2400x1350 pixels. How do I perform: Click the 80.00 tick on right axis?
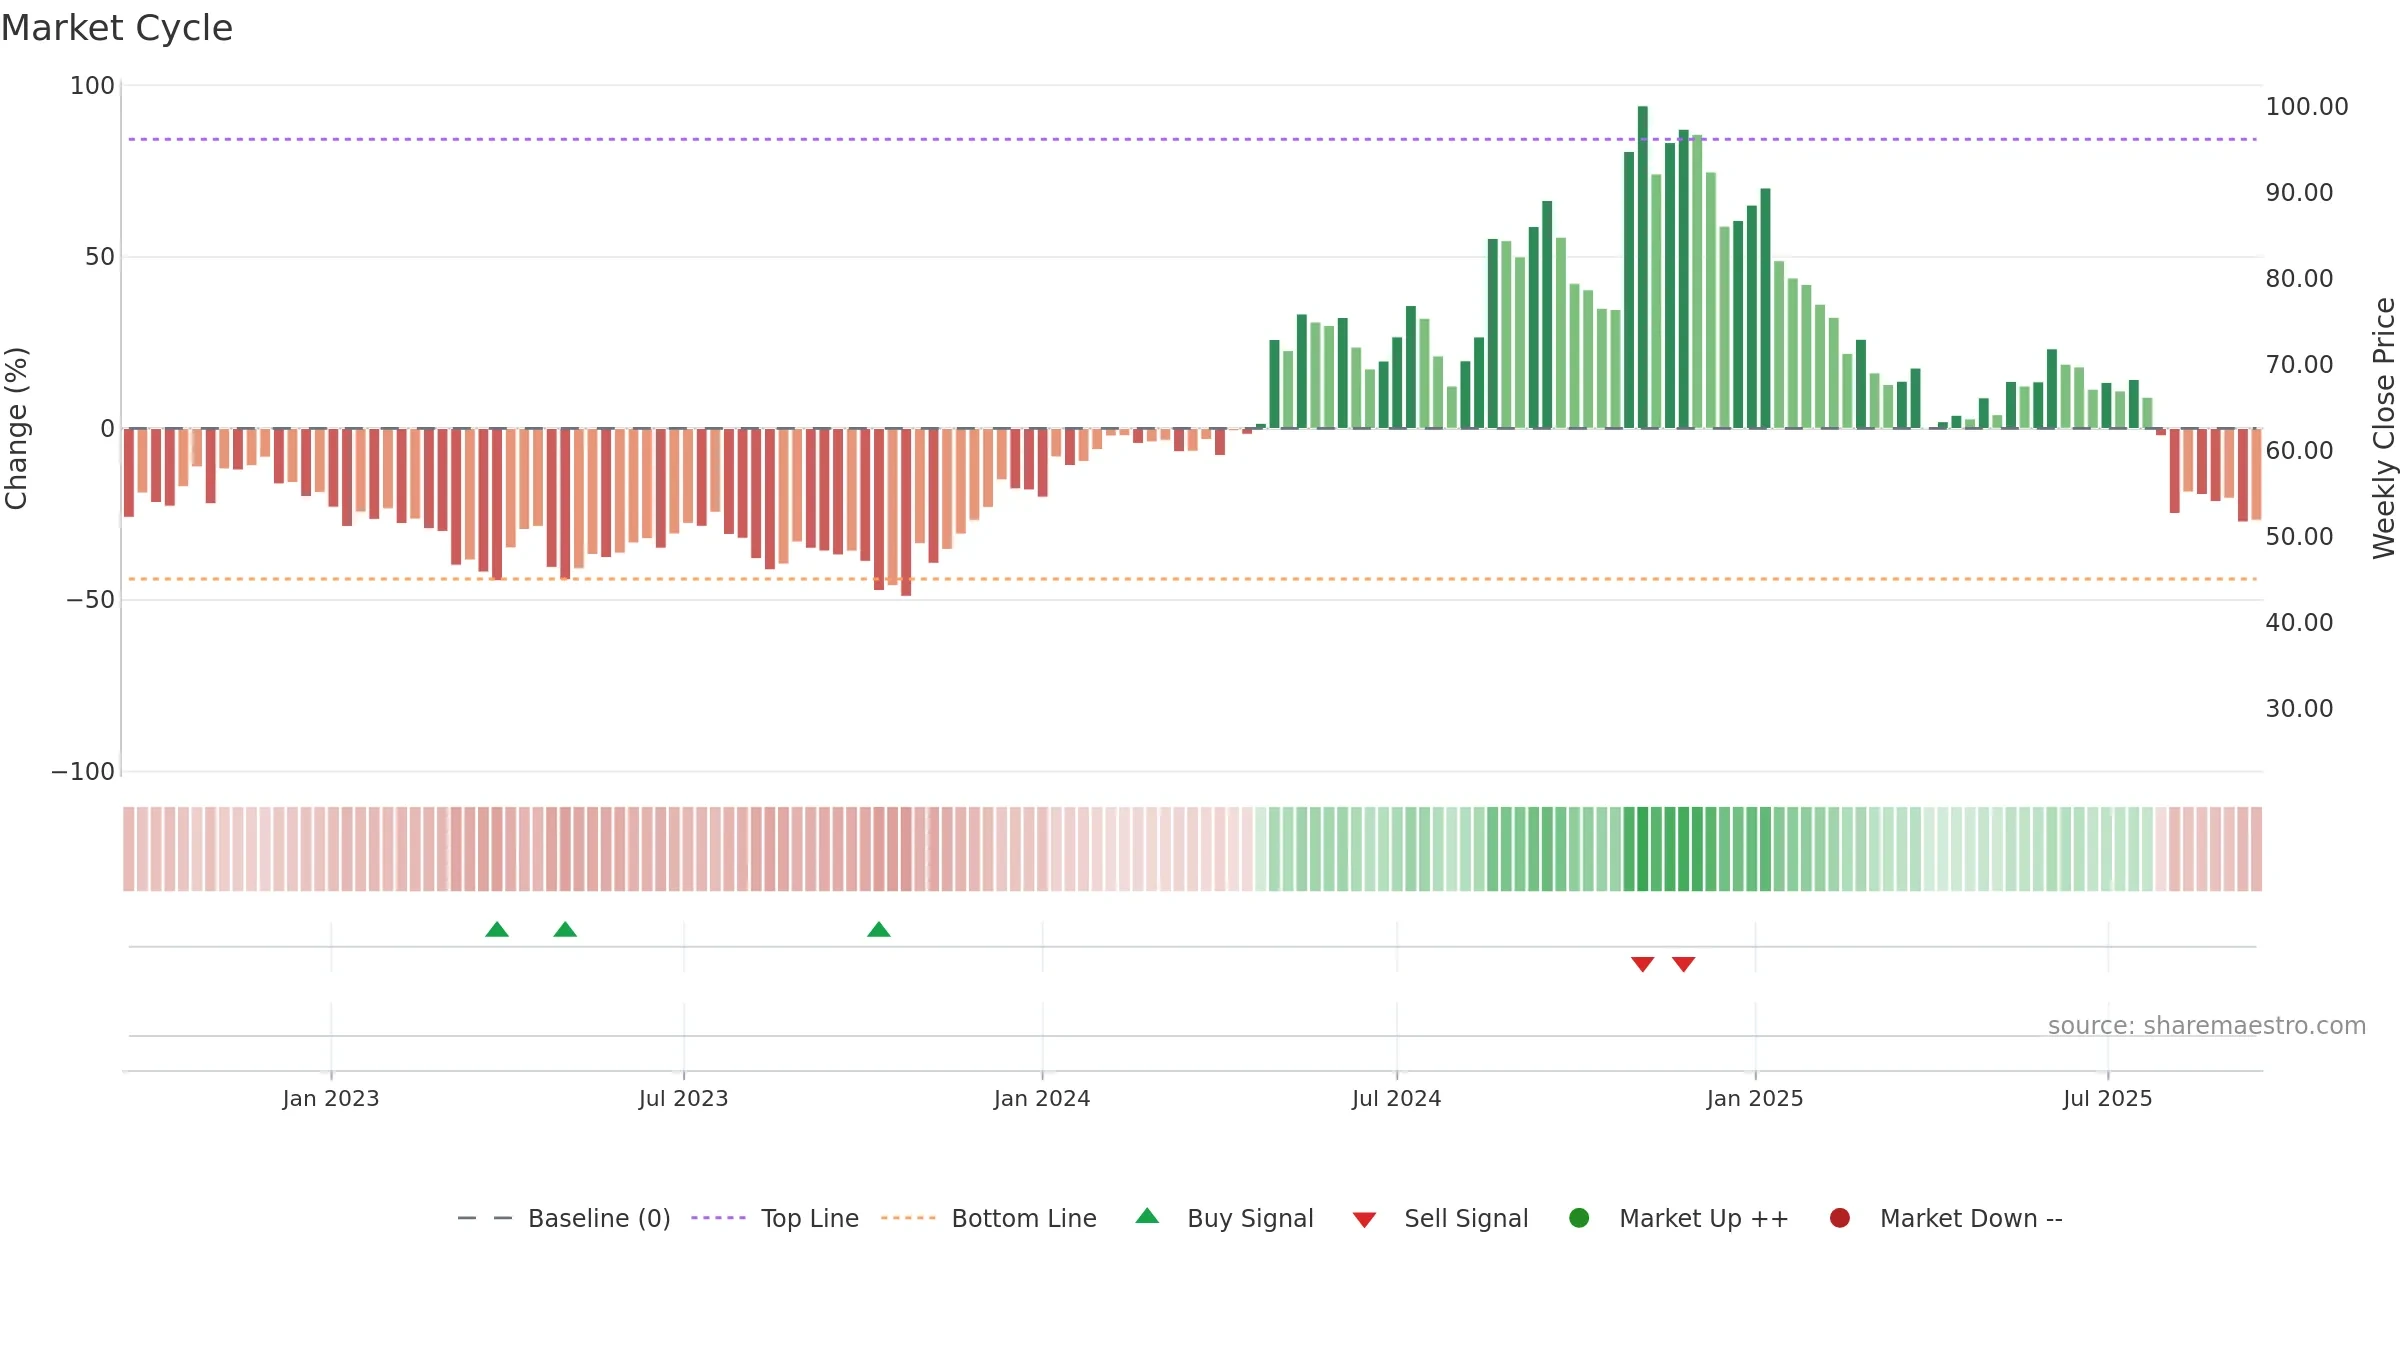coord(2300,279)
